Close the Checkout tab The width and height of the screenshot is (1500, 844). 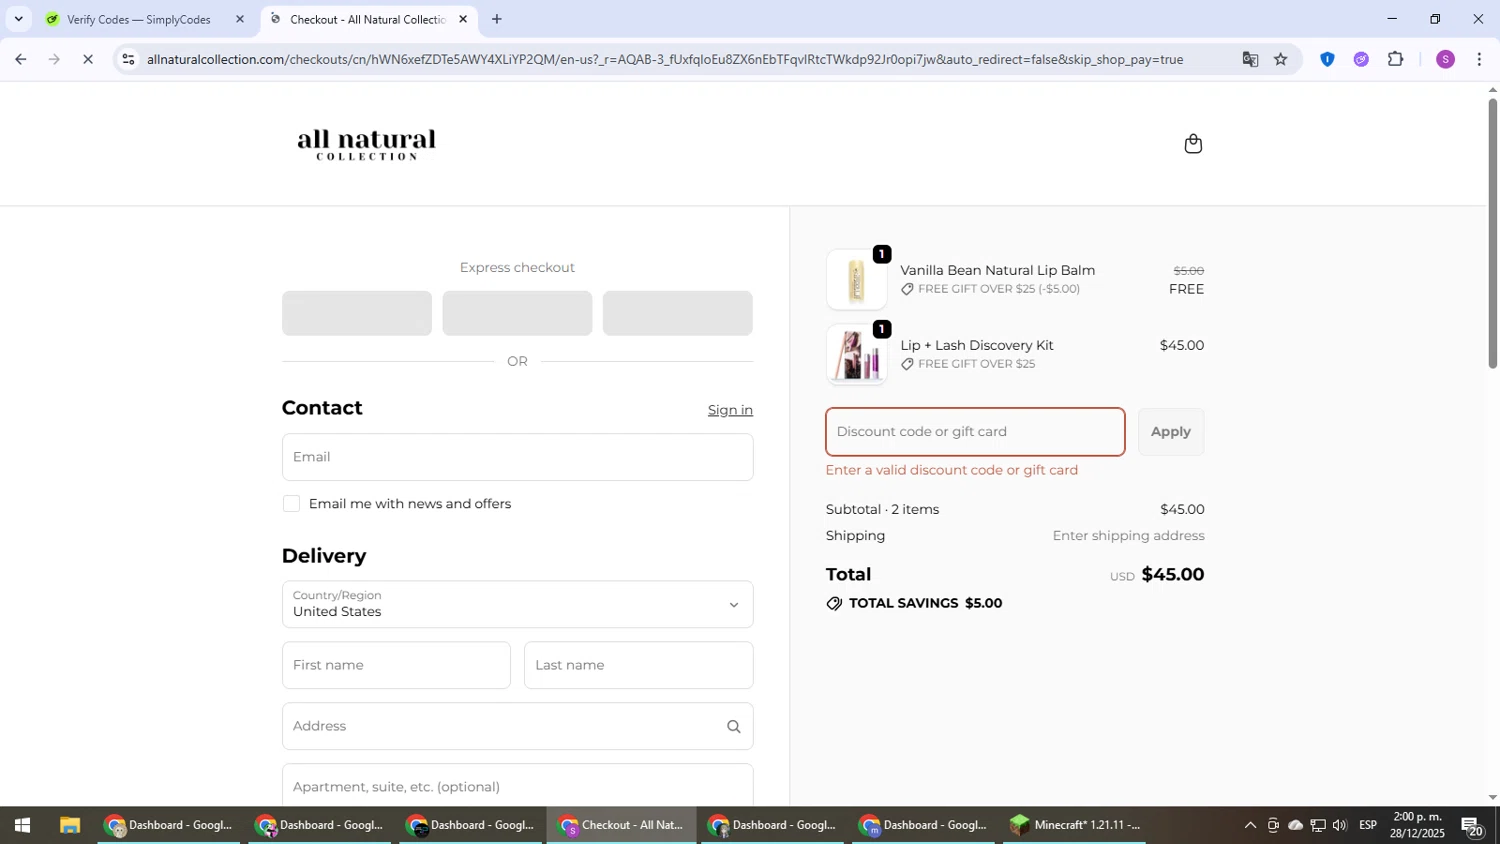click(x=463, y=19)
